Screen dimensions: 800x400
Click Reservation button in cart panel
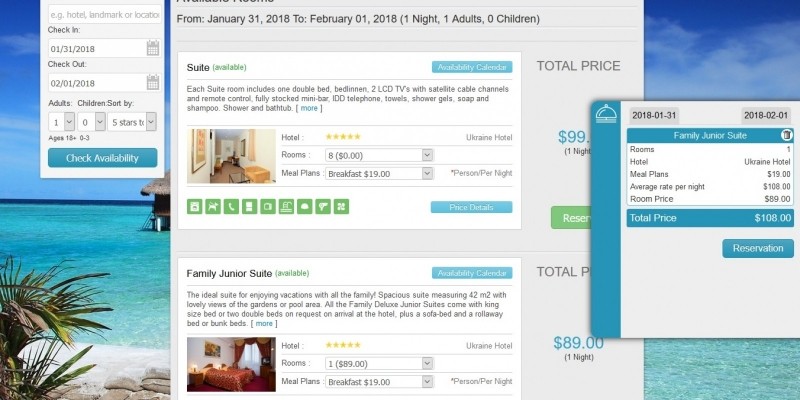click(x=757, y=248)
